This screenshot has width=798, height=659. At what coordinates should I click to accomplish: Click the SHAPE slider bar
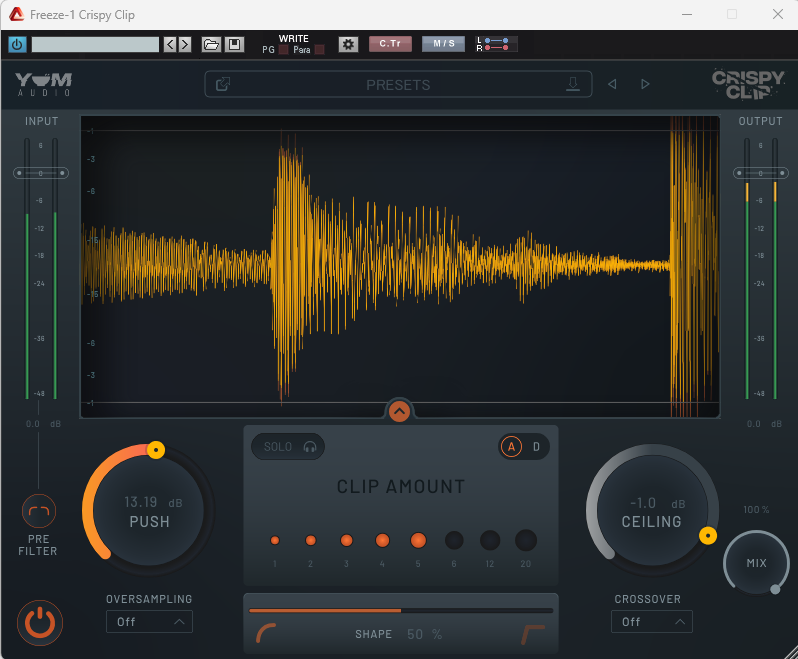[x=401, y=610]
